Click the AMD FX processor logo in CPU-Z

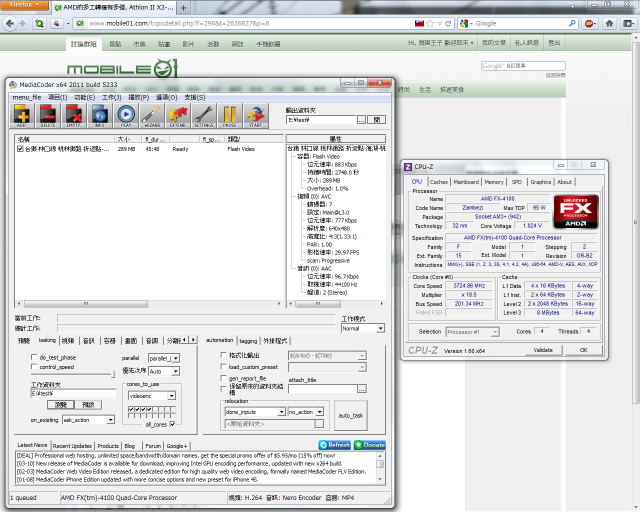(x=576, y=211)
